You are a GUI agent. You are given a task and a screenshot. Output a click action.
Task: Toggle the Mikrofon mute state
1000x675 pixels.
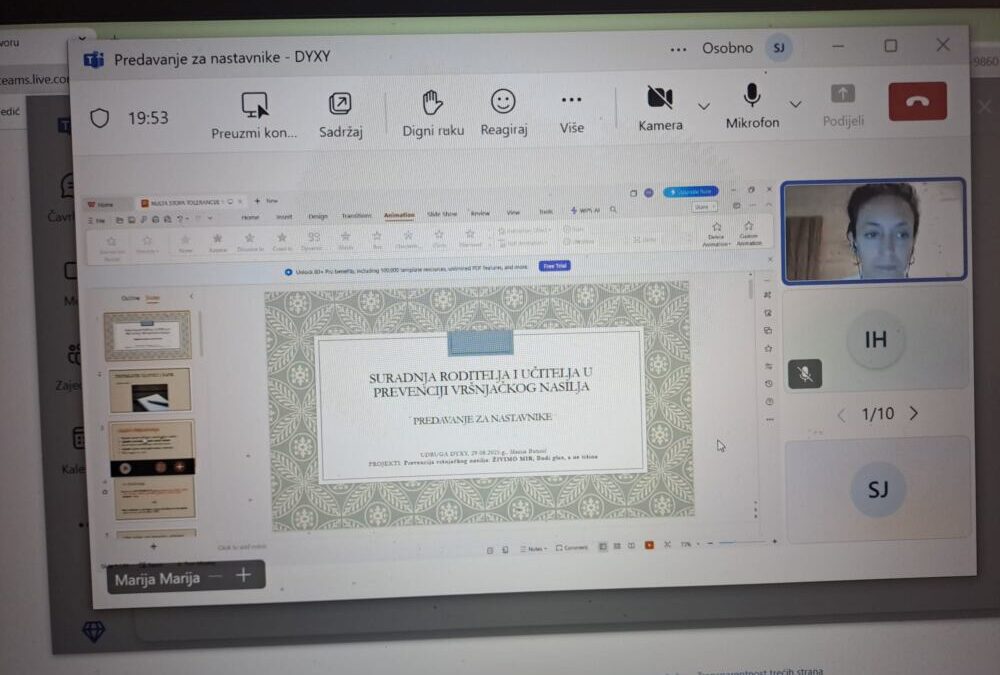(x=752, y=96)
